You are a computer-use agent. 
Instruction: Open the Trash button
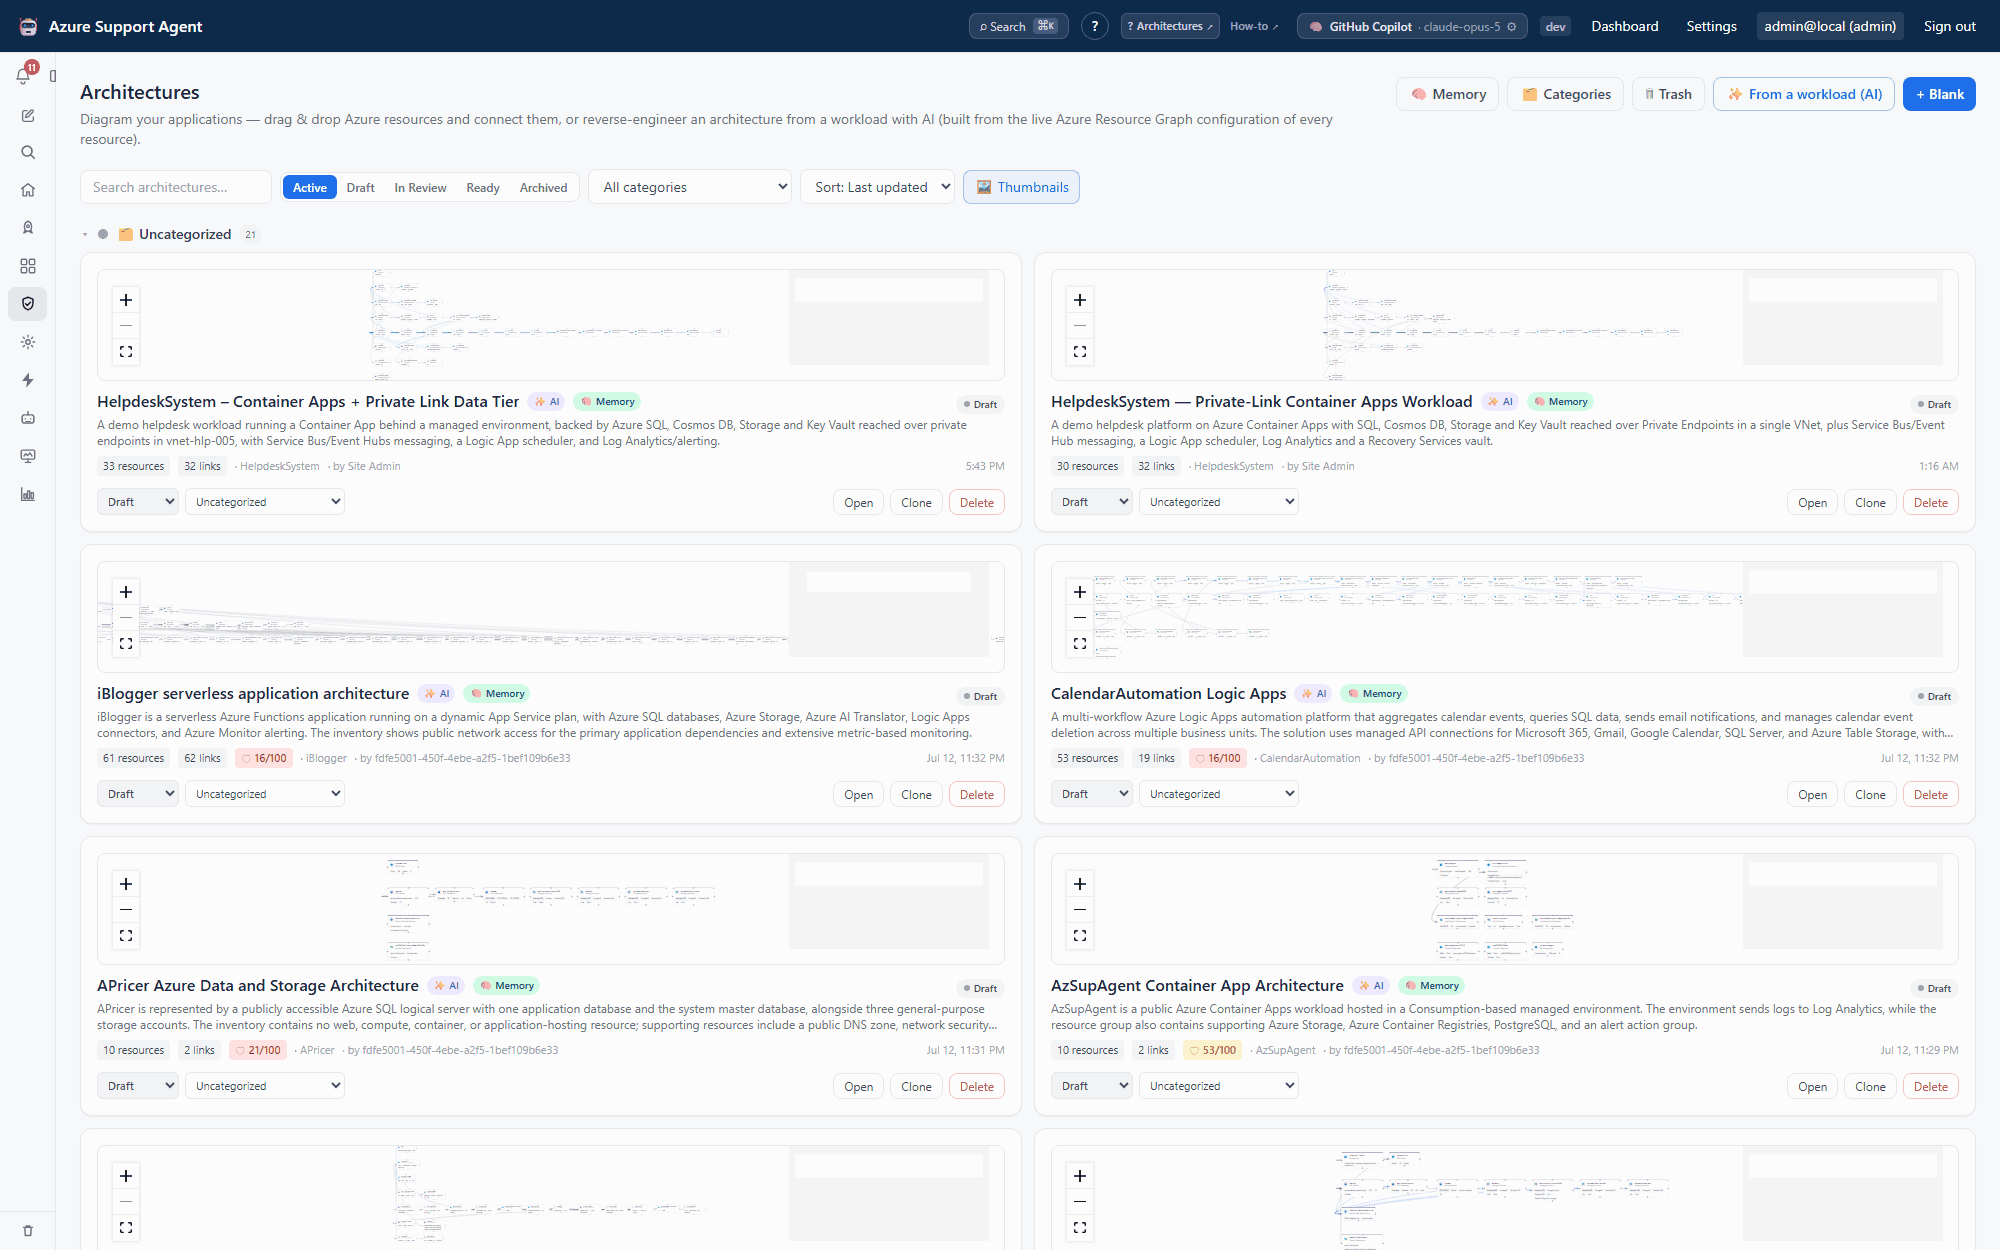(x=1668, y=94)
